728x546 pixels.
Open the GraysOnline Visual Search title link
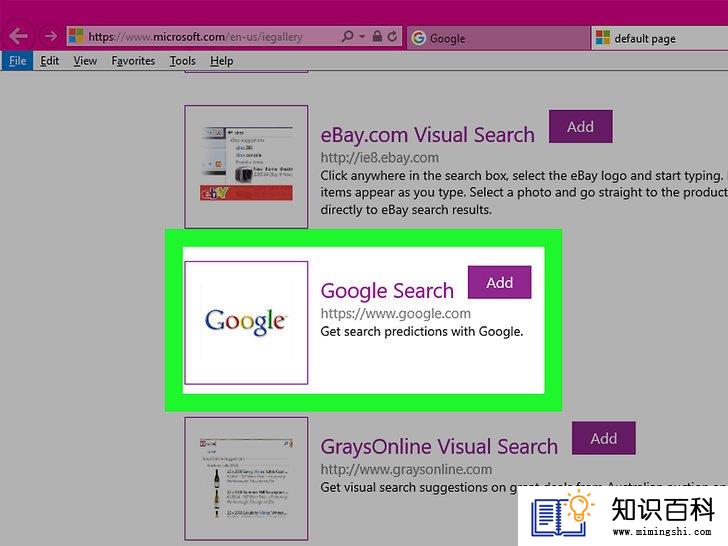pyautogui.click(x=439, y=446)
